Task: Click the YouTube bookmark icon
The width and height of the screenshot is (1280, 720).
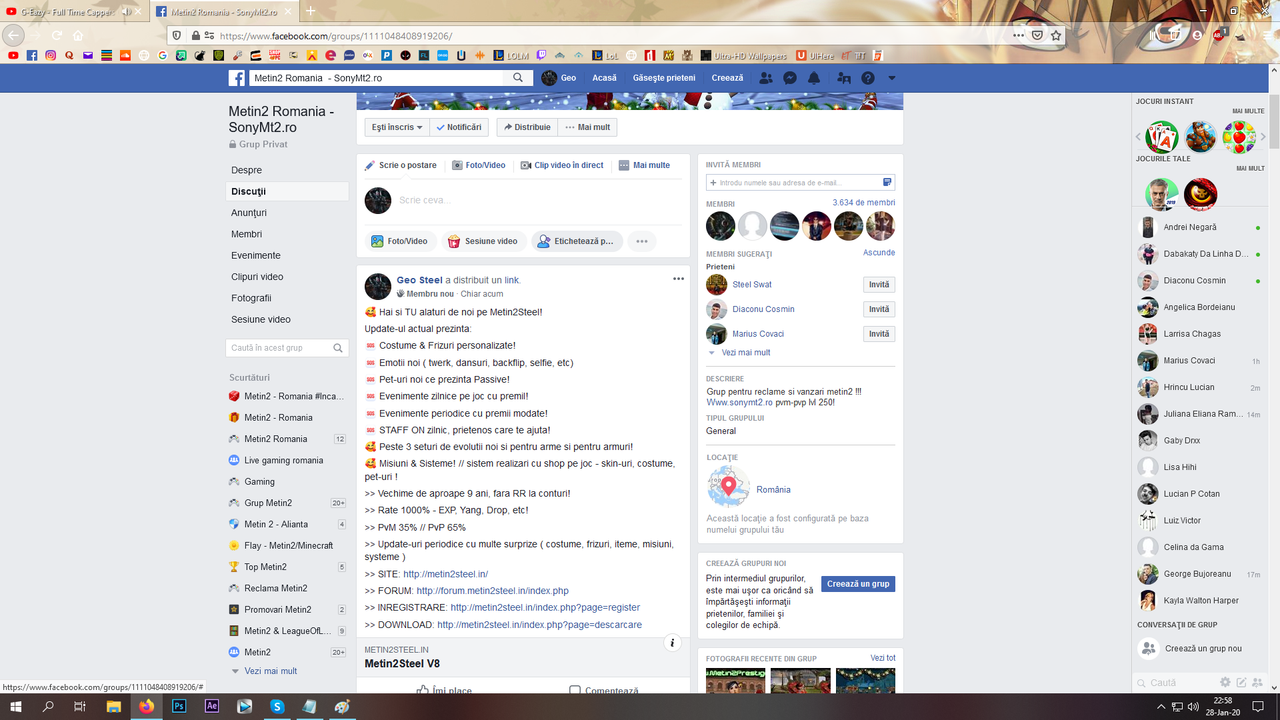Action: (13, 56)
